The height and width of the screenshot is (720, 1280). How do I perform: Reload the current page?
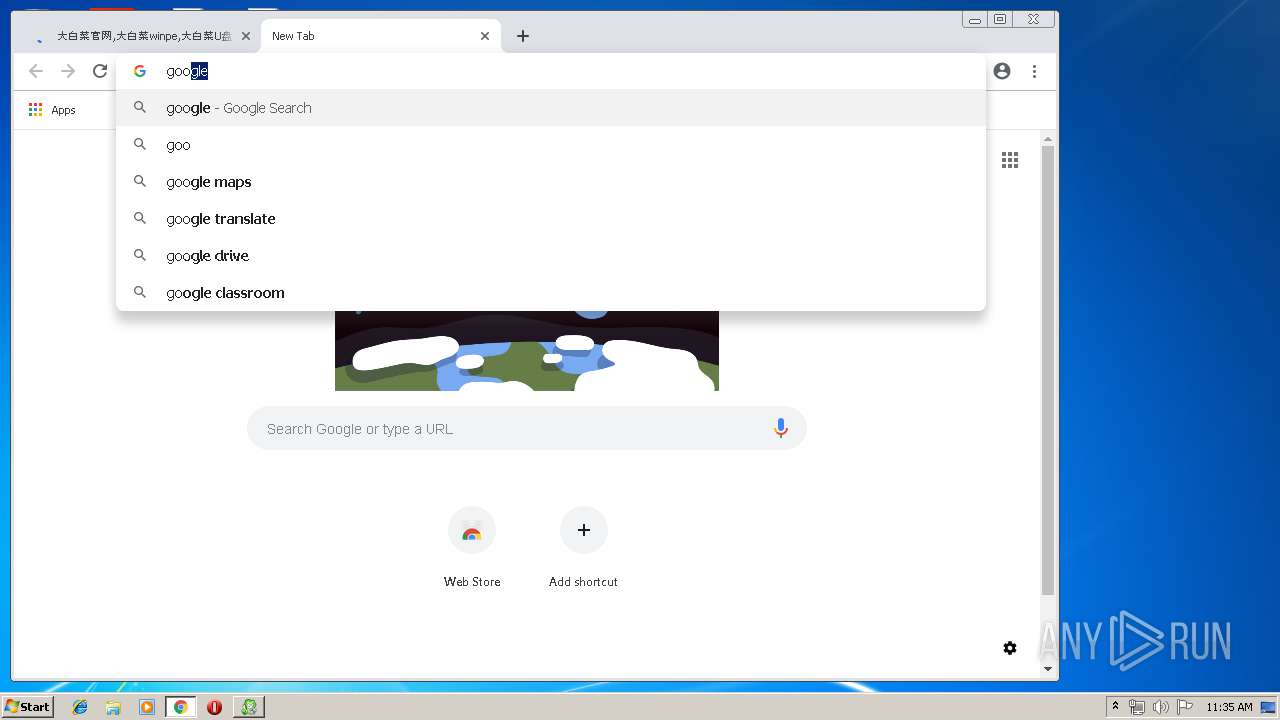pyautogui.click(x=100, y=71)
